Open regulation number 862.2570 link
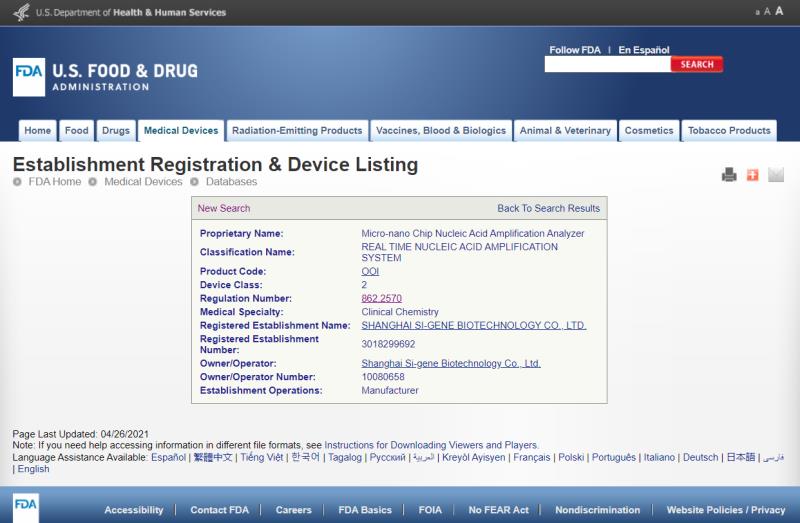This screenshot has width=800, height=523. [381, 298]
